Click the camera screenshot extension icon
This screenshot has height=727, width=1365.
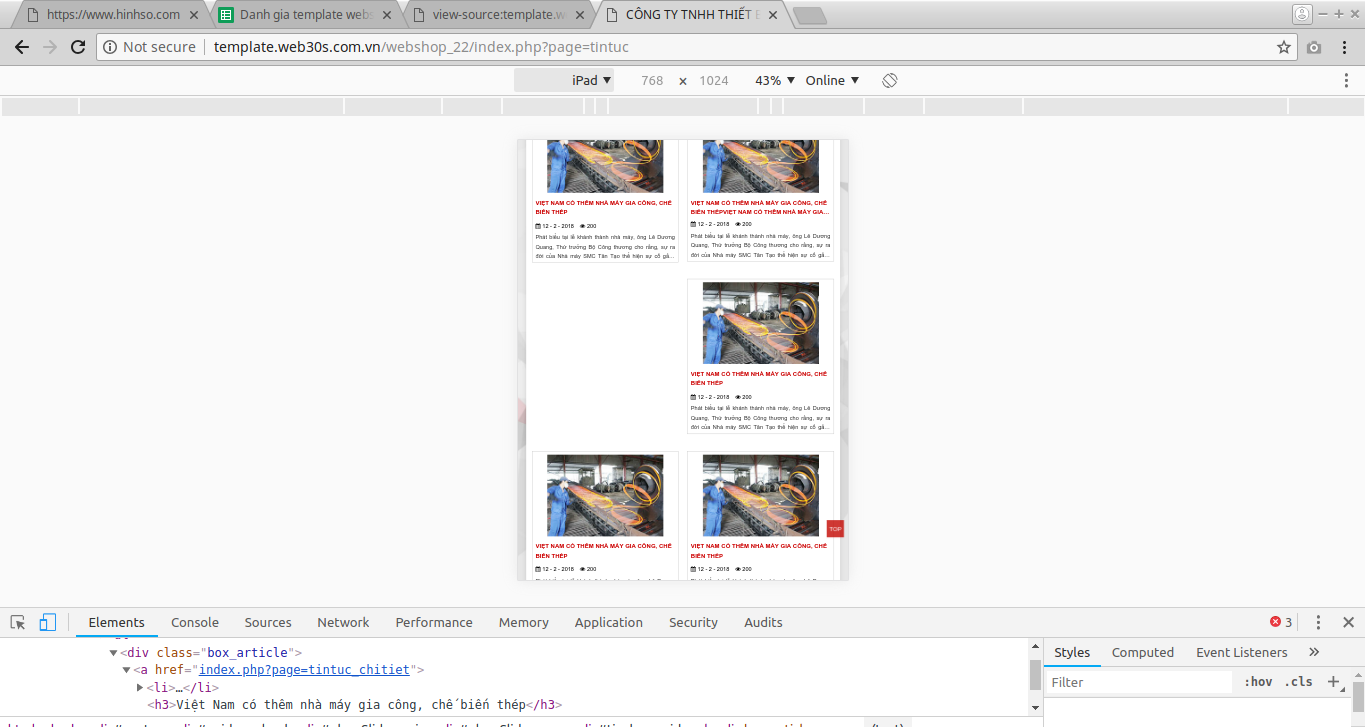1314,47
